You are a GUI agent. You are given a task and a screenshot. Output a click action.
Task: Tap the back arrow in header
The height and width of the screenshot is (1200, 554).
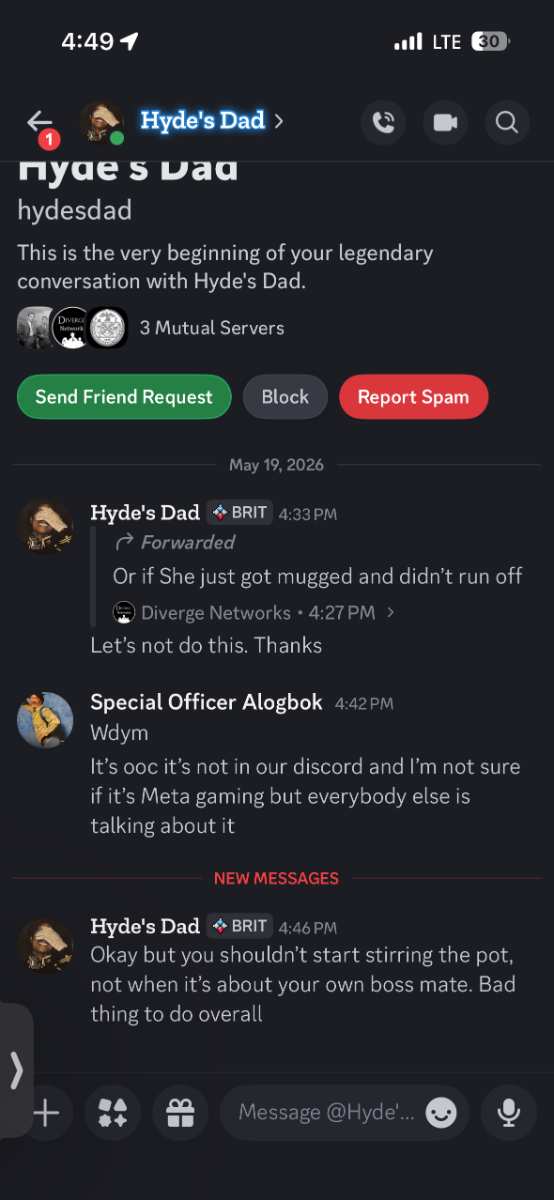click(39, 122)
